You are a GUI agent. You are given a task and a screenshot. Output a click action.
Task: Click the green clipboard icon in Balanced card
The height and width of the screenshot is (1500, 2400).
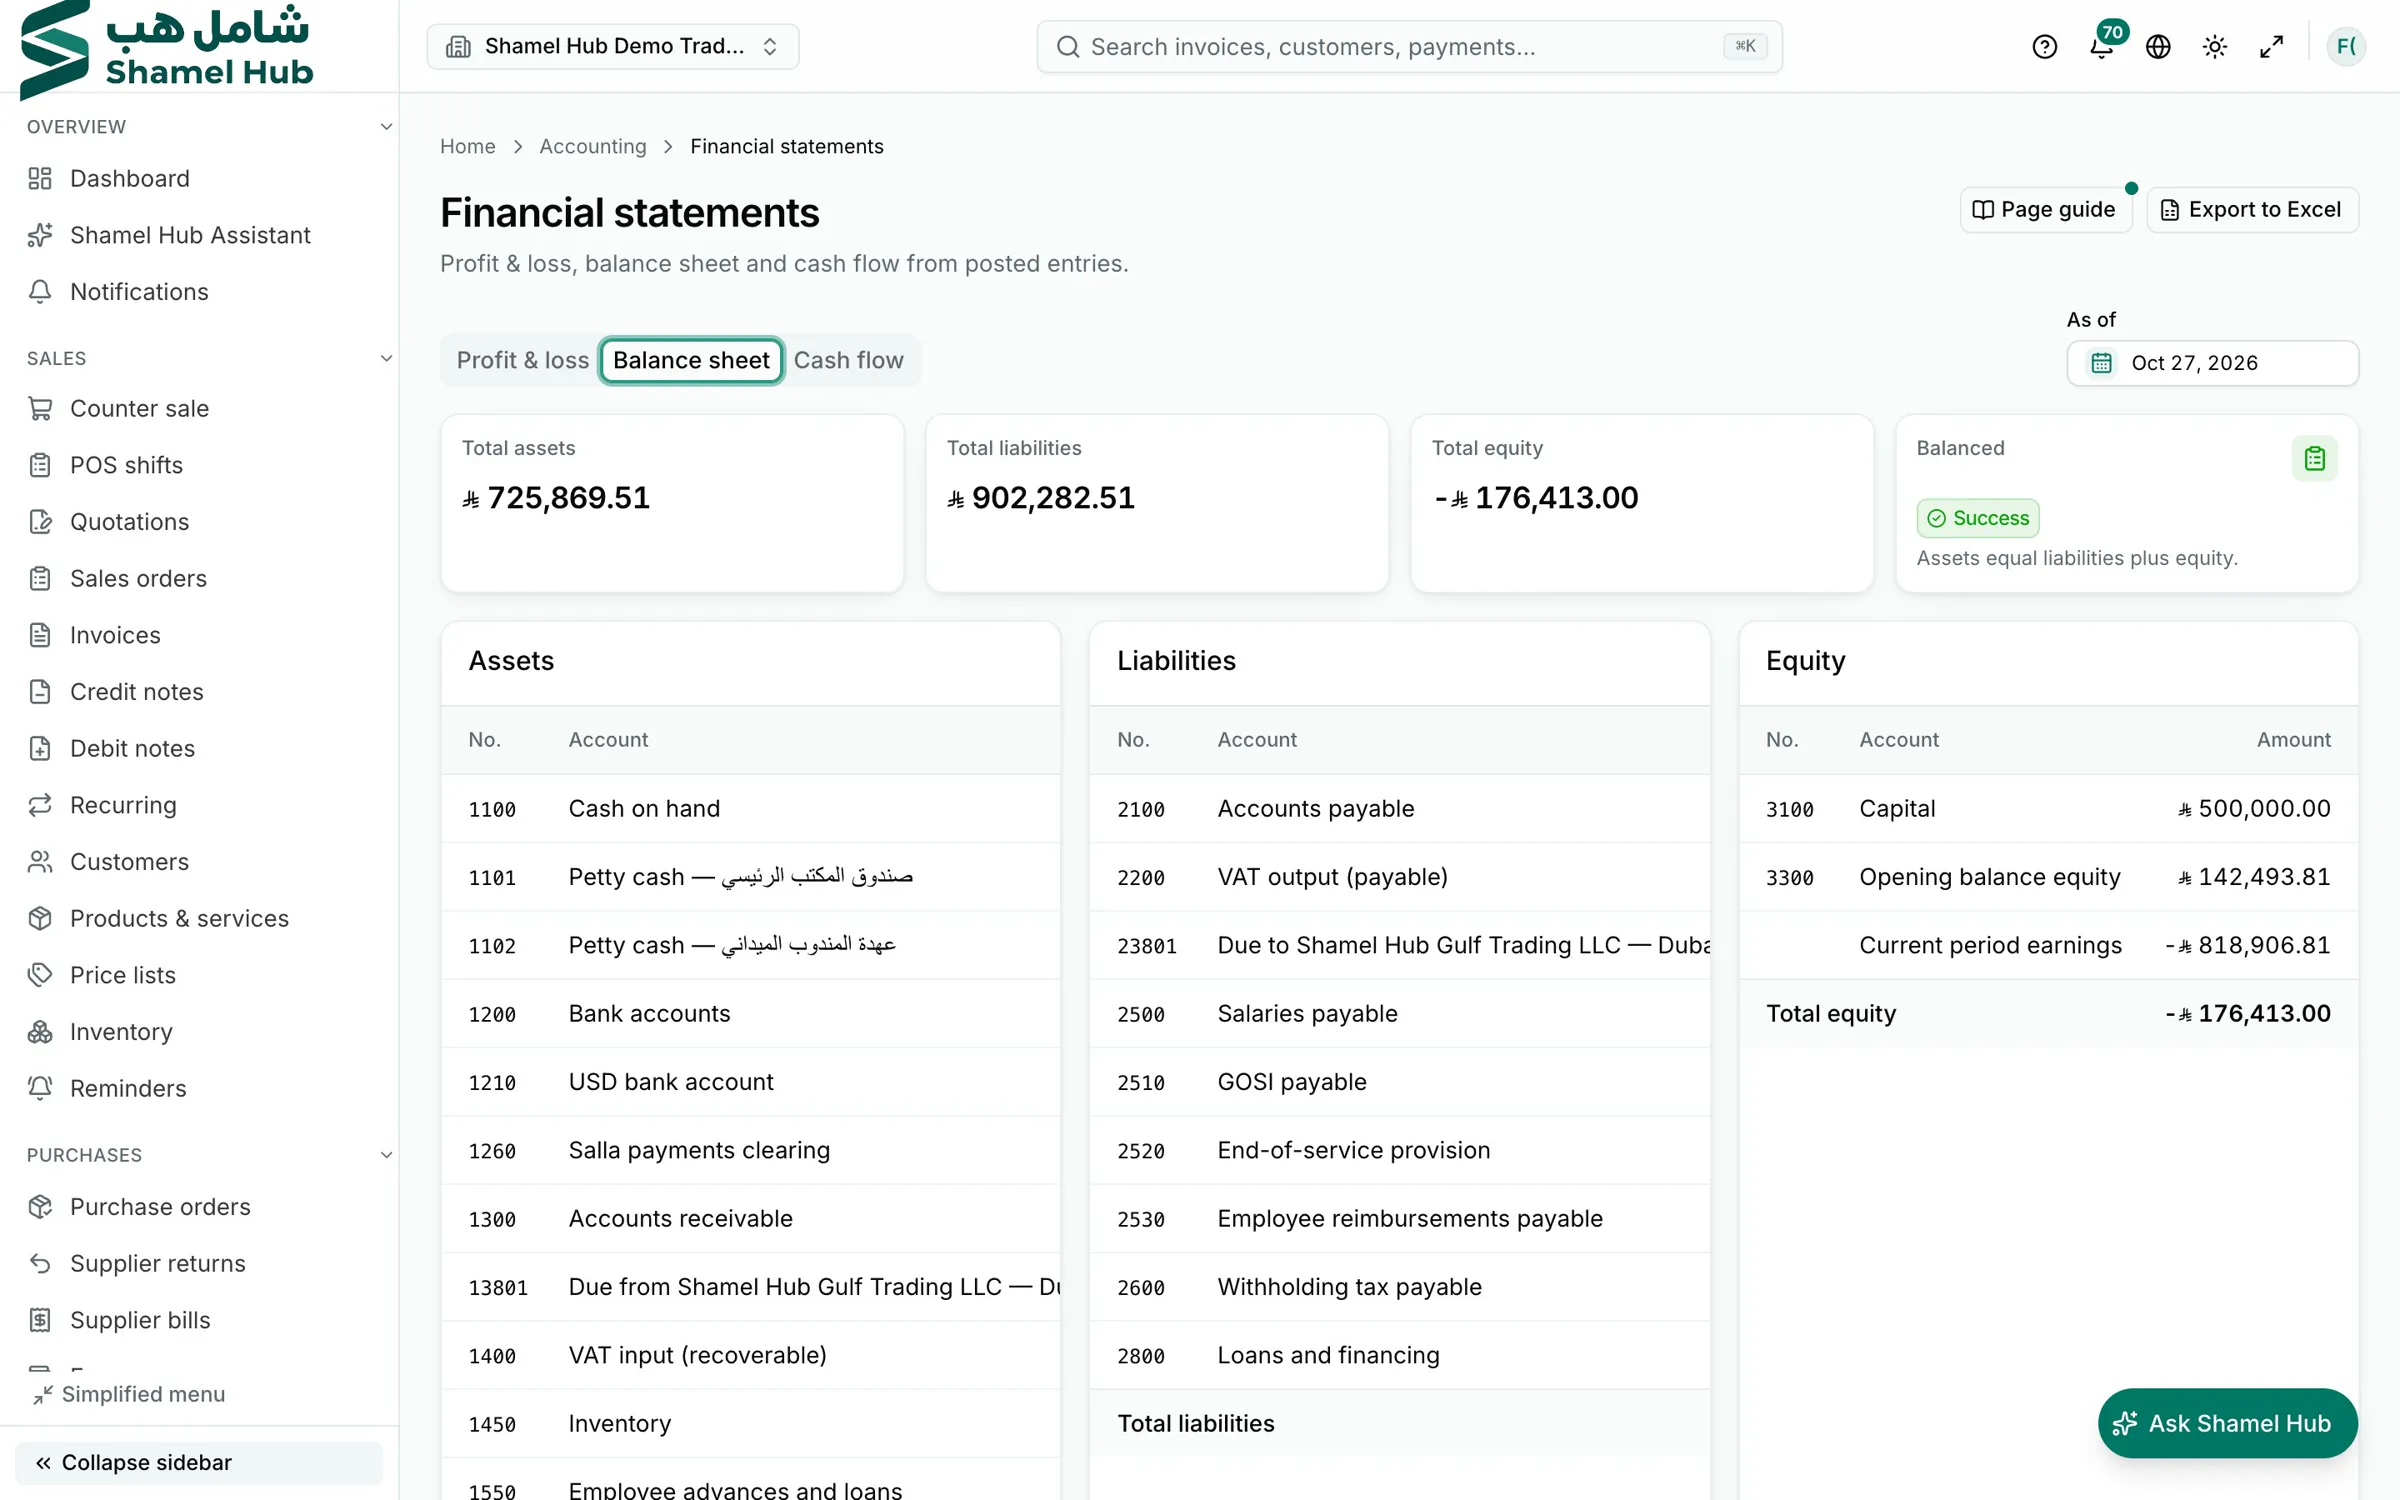click(2314, 459)
